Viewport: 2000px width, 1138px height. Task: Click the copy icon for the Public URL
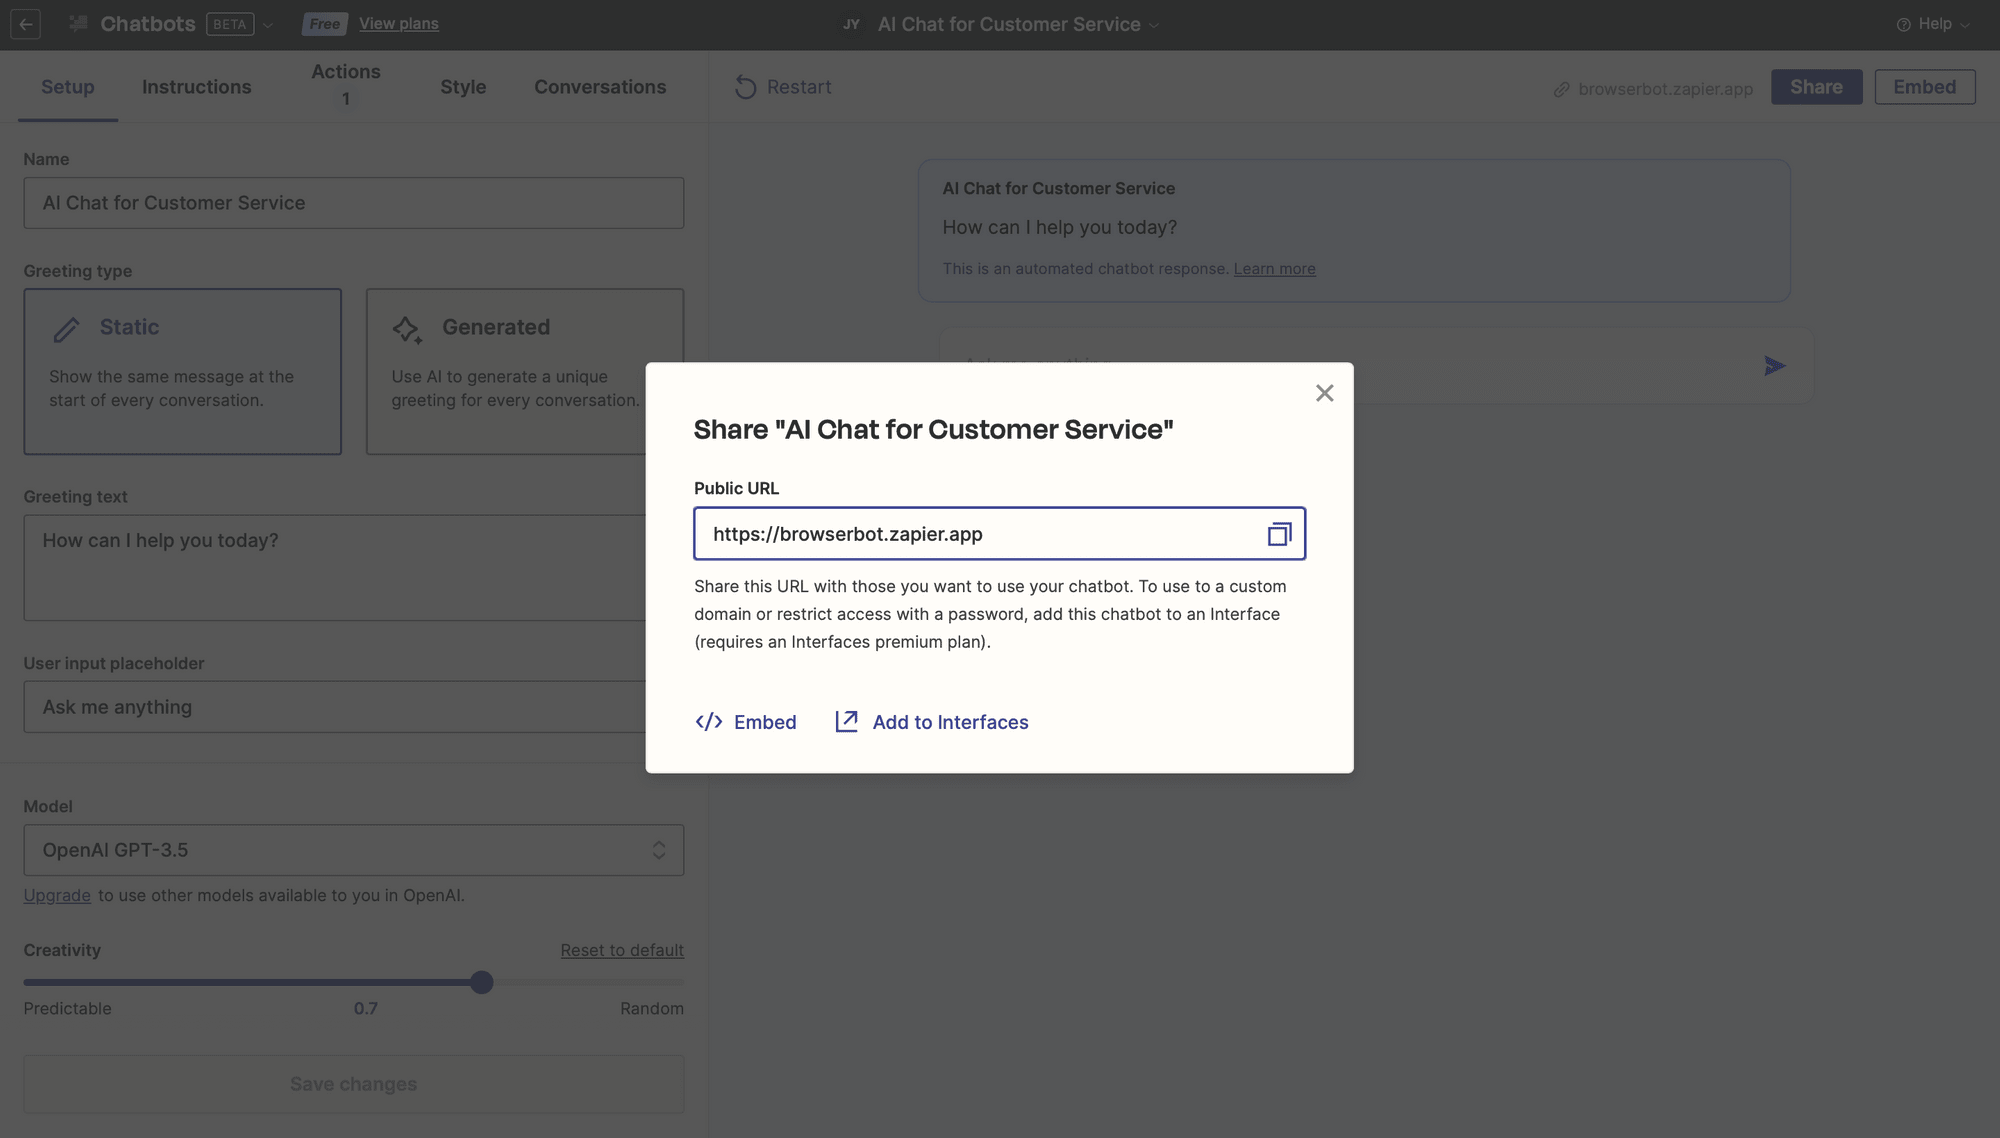point(1279,534)
